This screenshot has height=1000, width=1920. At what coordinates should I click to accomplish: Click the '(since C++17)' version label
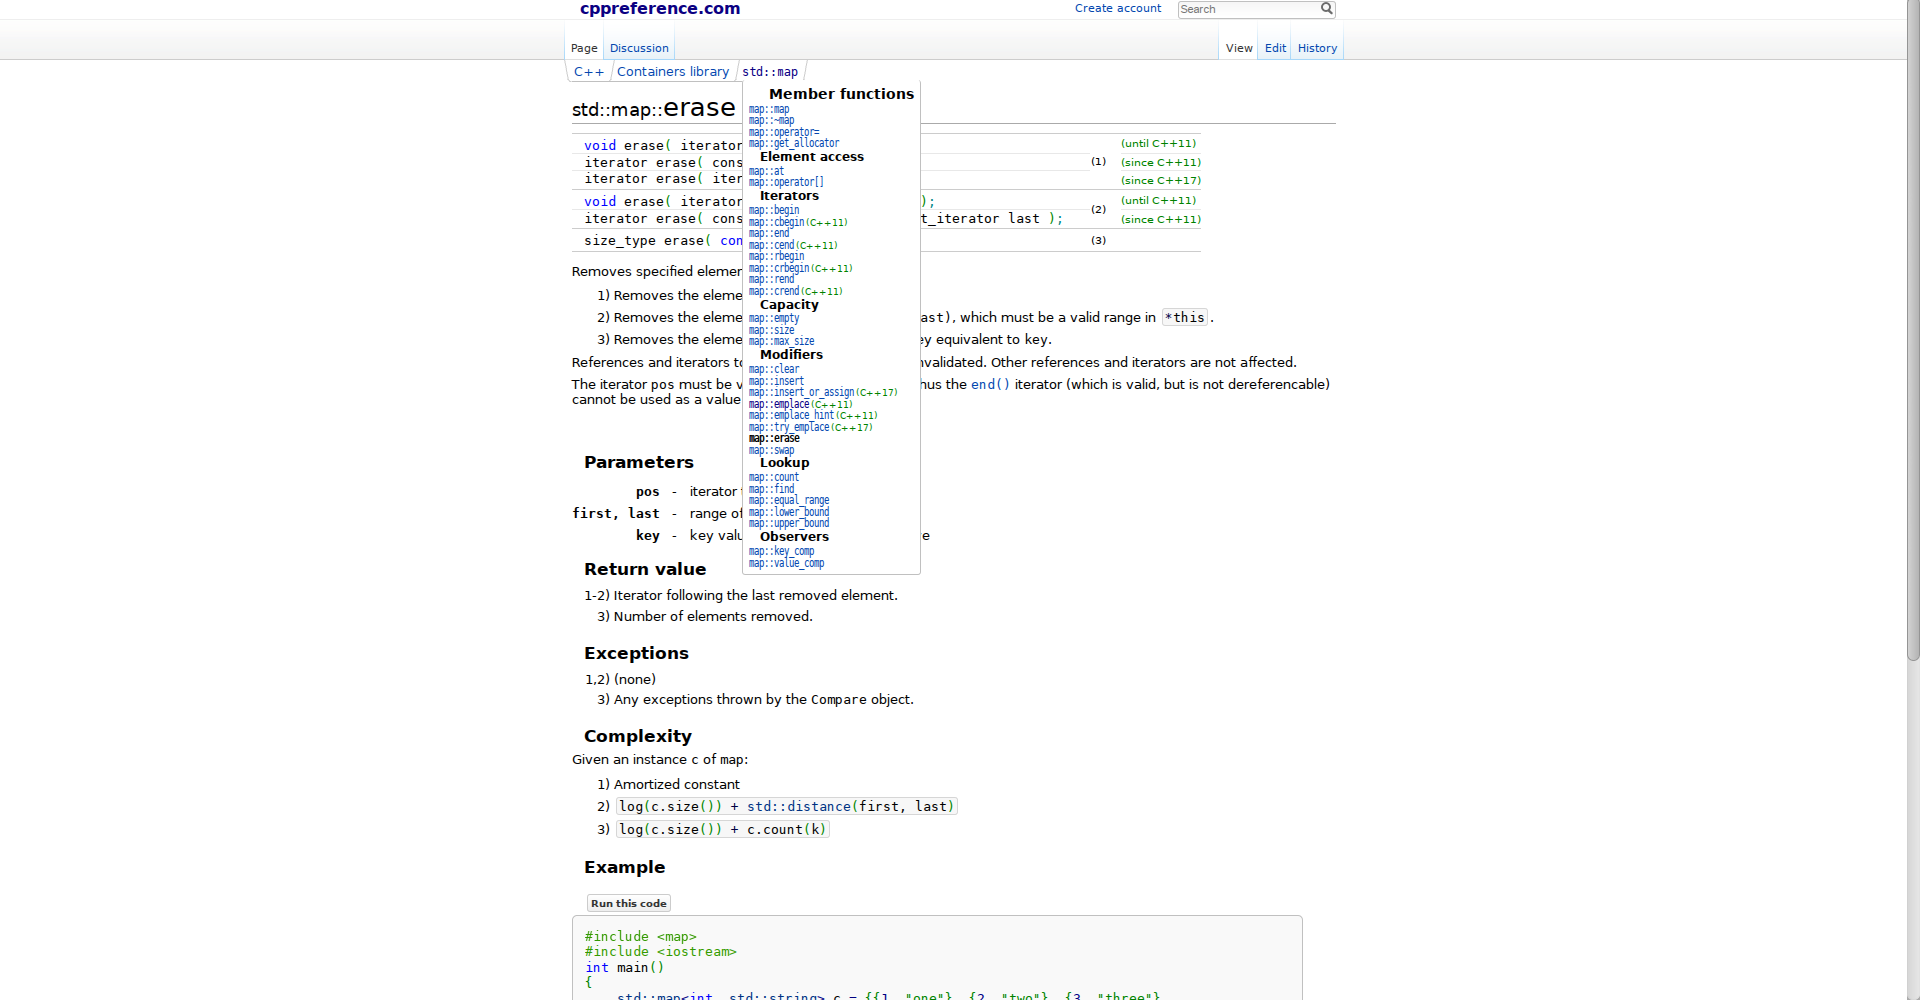[1160, 180]
